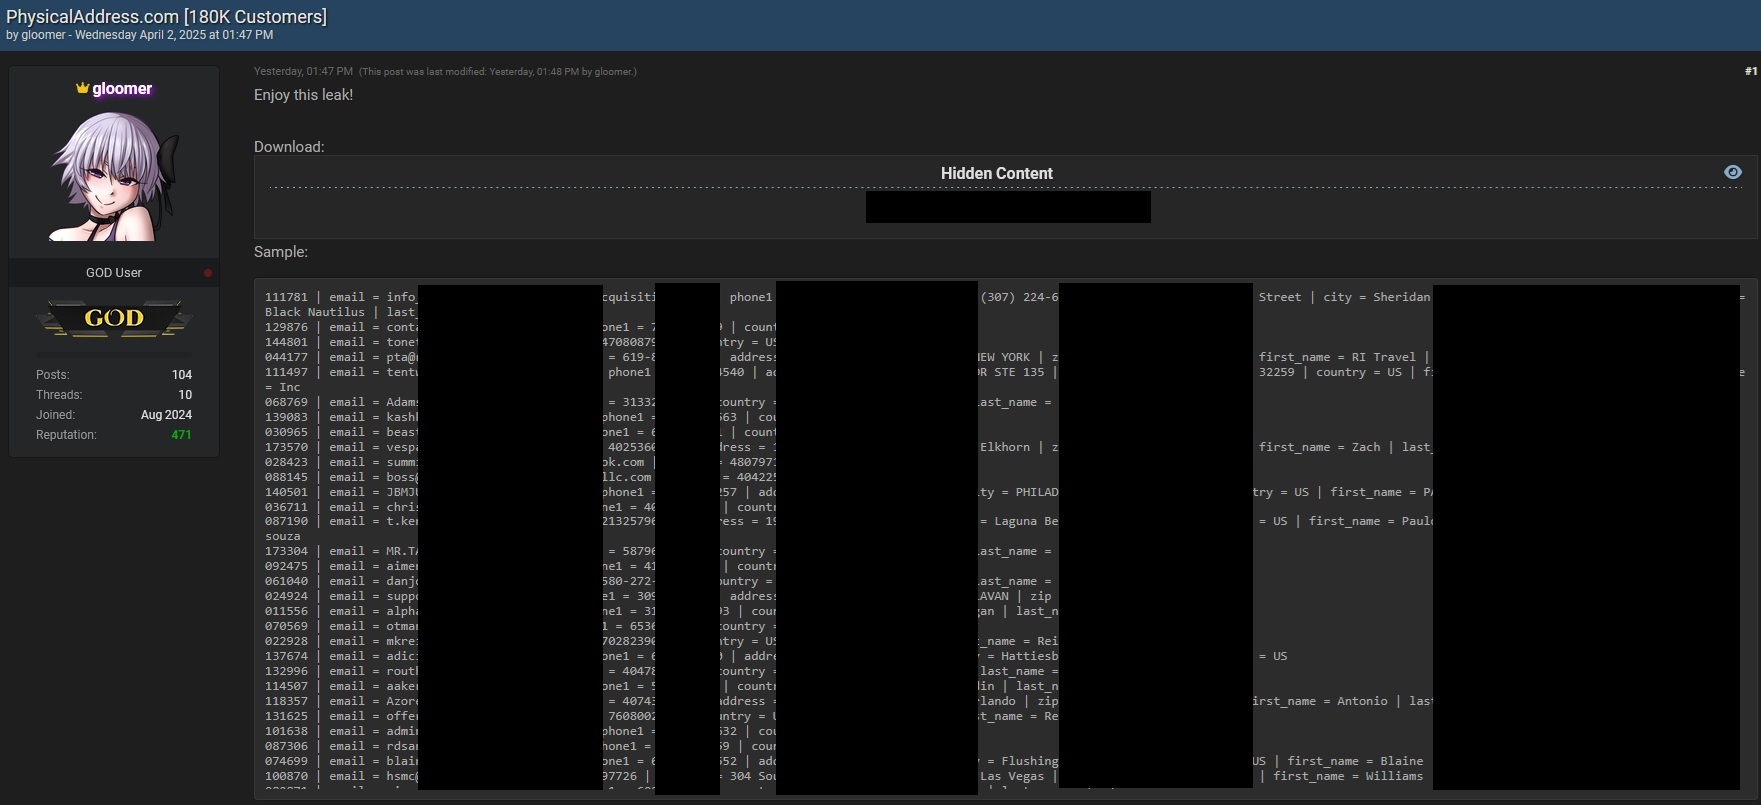This screenshot has height=805, width=1761.
Task: Click the 'Hidden Content' heading
Action: [x=996, y=173]
